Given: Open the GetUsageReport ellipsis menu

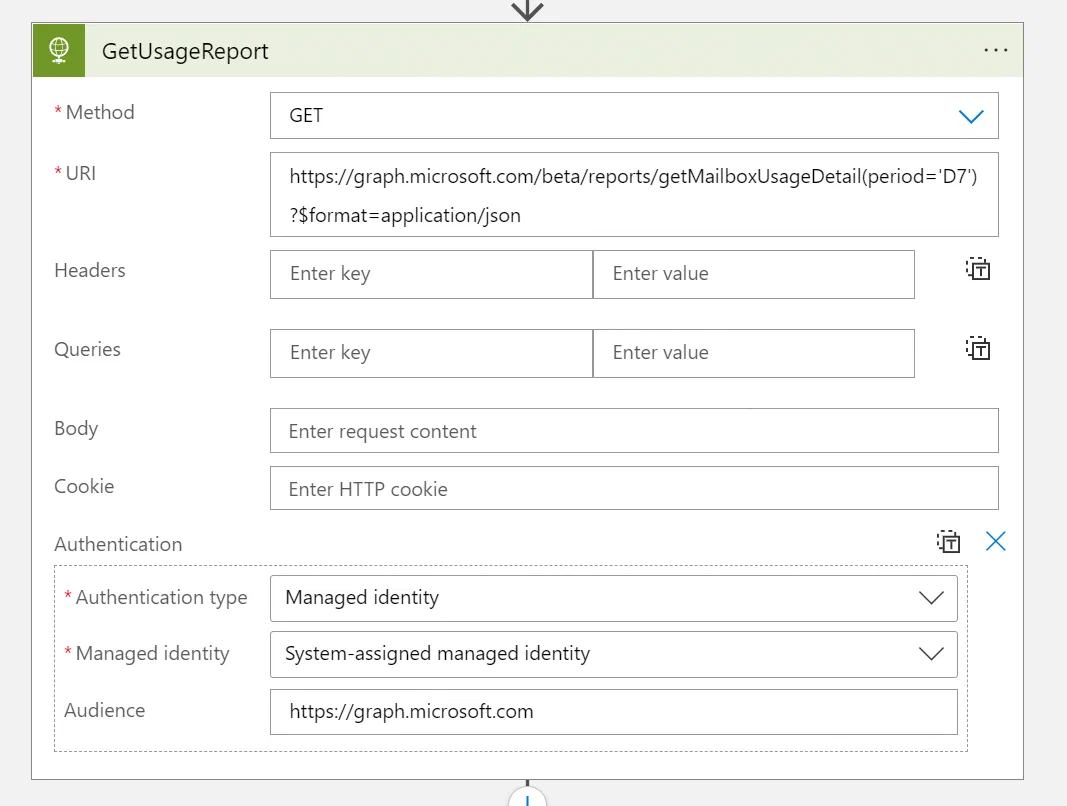Looking at the screenshot, I should coord(996,50).
